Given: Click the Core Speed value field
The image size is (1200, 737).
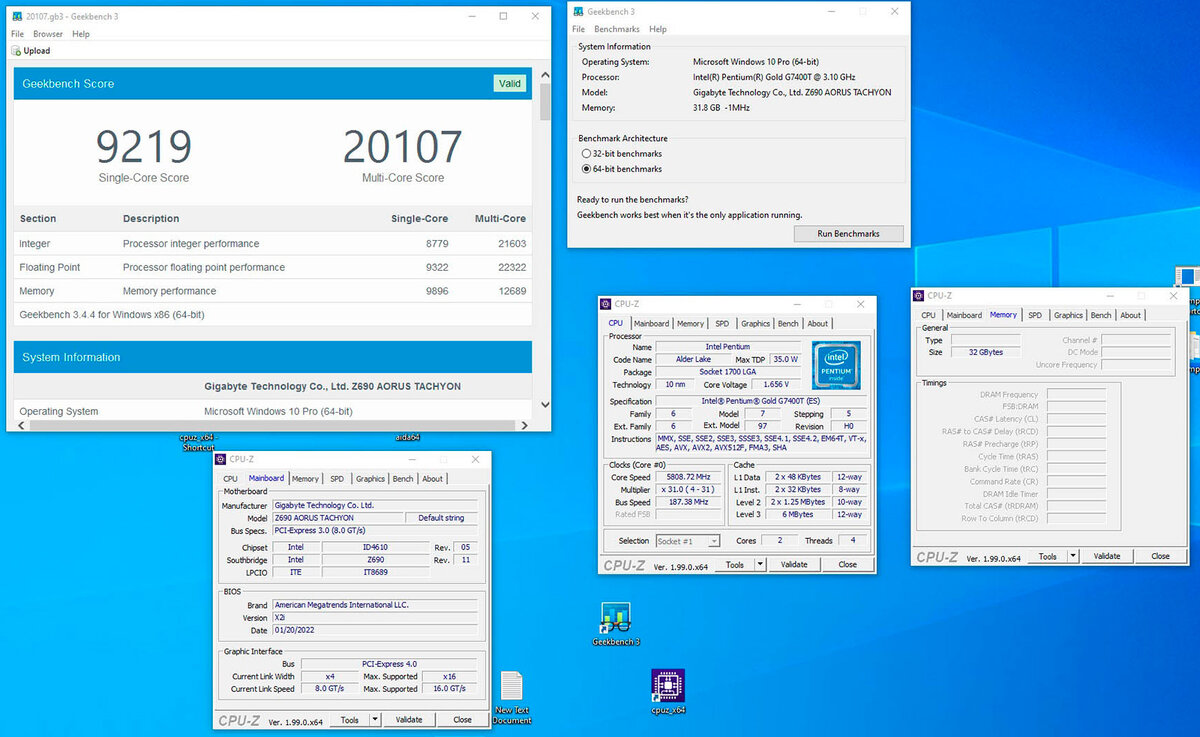Looking at the screenshot, I should click(690, 477).
